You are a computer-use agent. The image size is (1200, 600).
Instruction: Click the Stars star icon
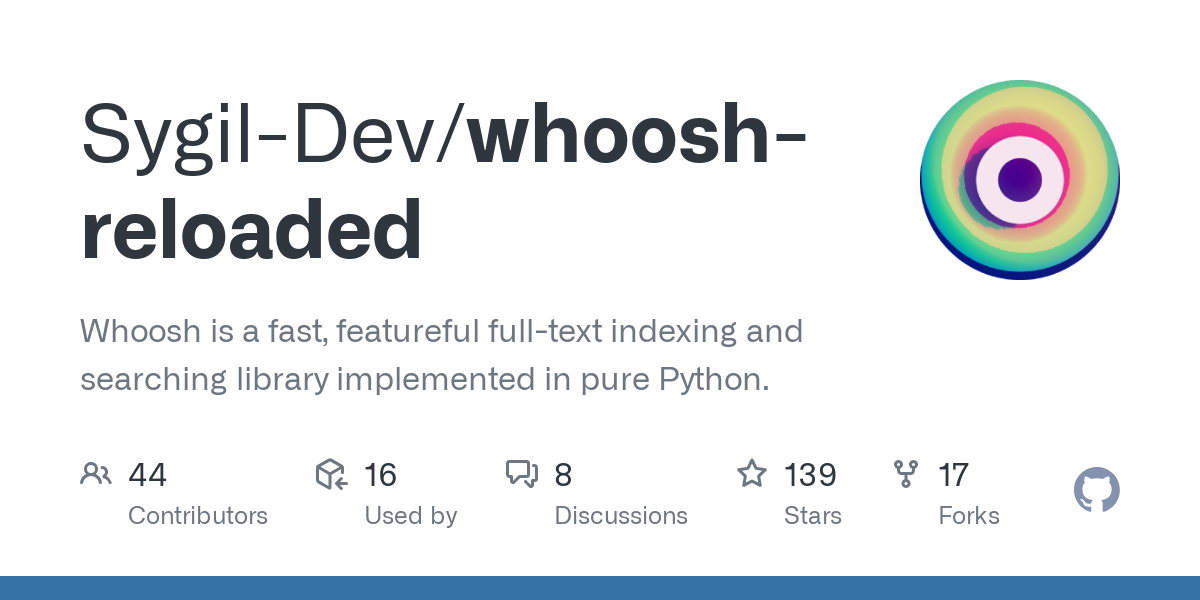point(752,473)
